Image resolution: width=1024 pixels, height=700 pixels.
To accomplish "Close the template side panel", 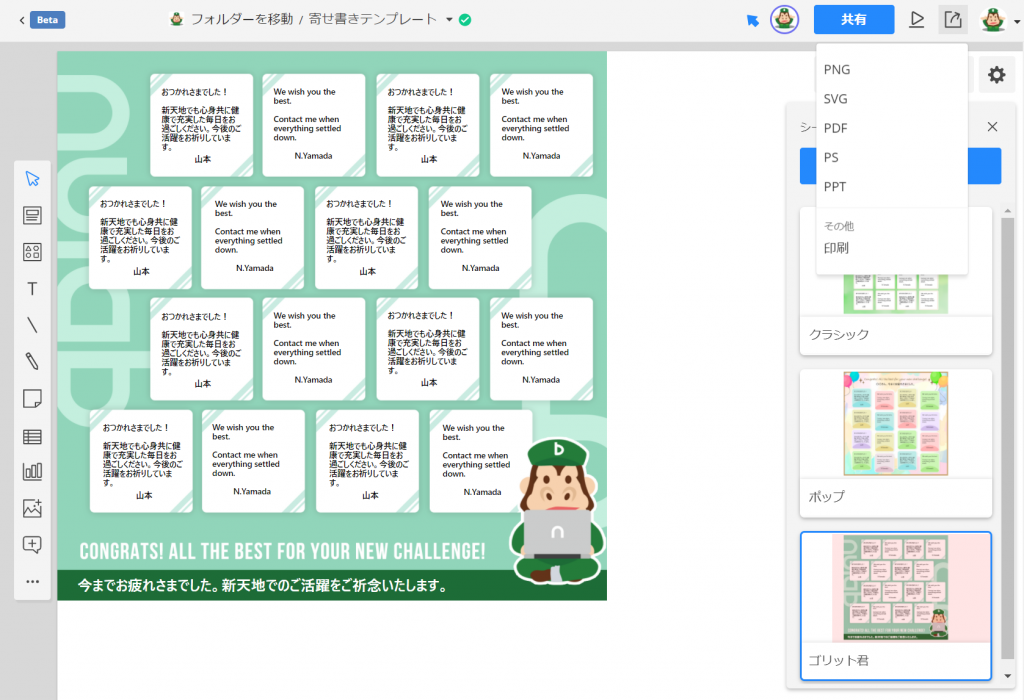I will tap(992, 127).
